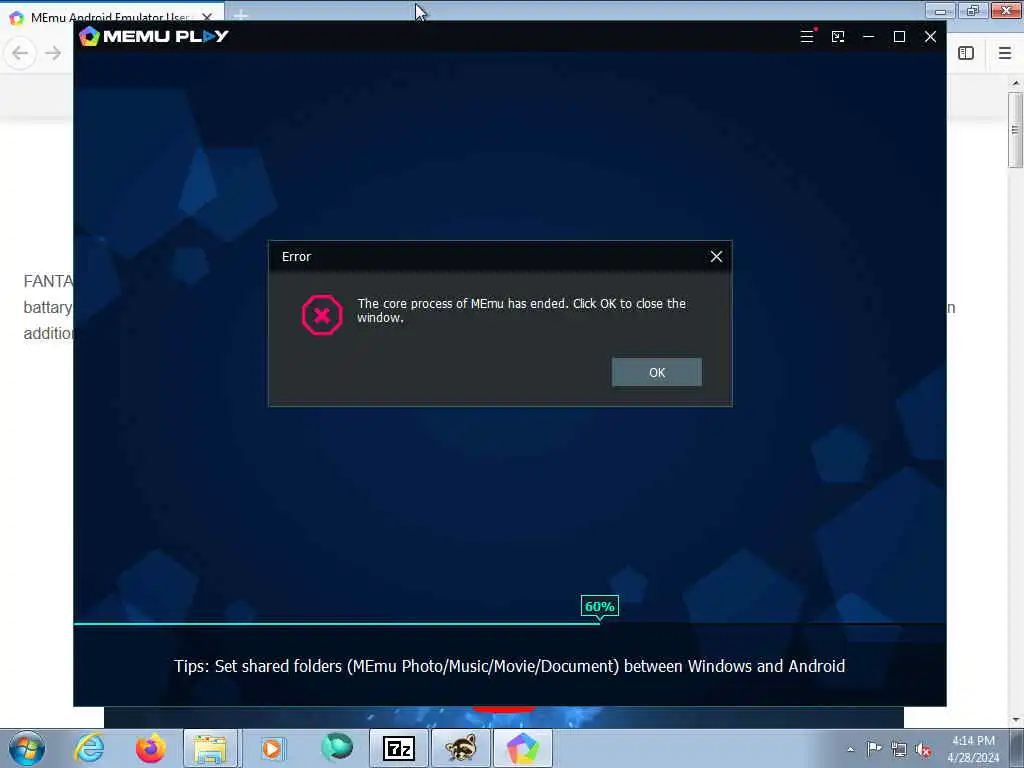Close the MEmu Android Emulator browser tab

click(207, 17)
